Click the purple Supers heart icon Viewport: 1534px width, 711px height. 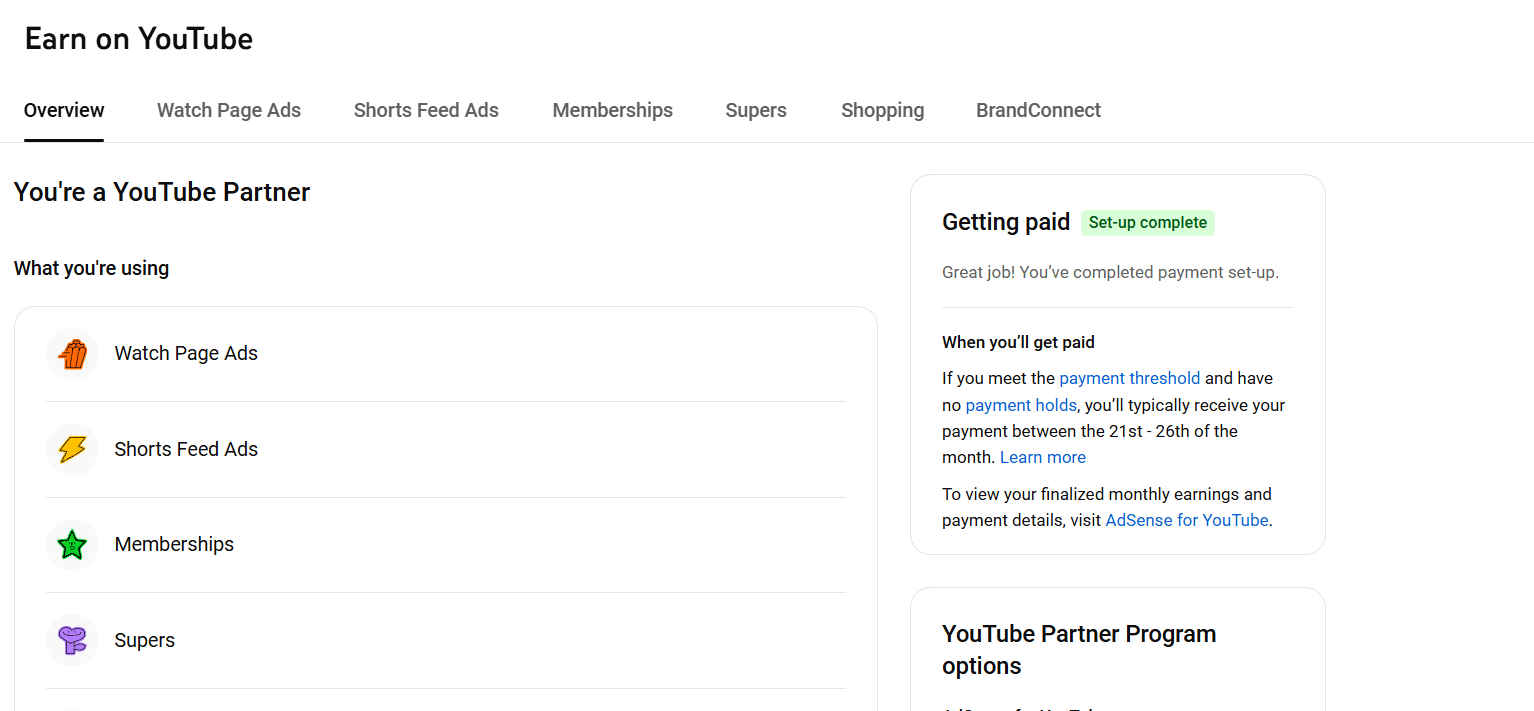click(72, 641)
